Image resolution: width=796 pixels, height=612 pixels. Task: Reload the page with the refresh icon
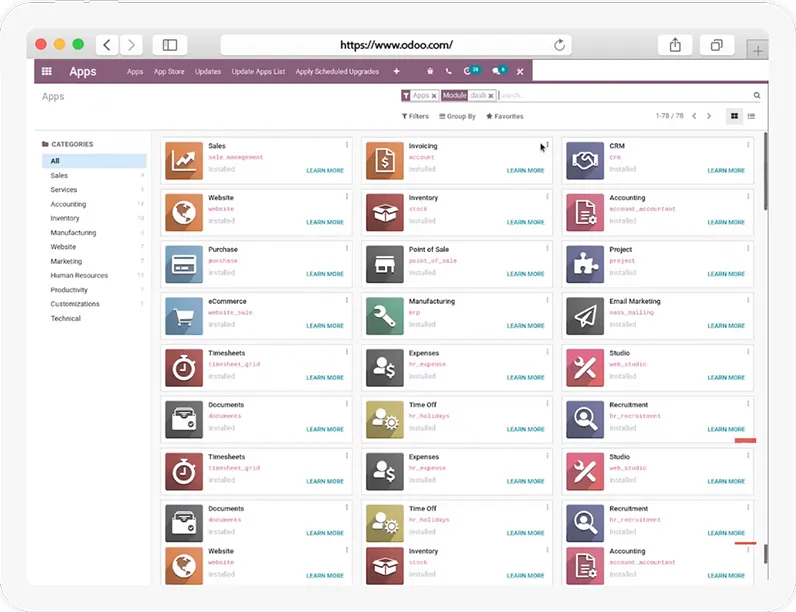point(559,45)
